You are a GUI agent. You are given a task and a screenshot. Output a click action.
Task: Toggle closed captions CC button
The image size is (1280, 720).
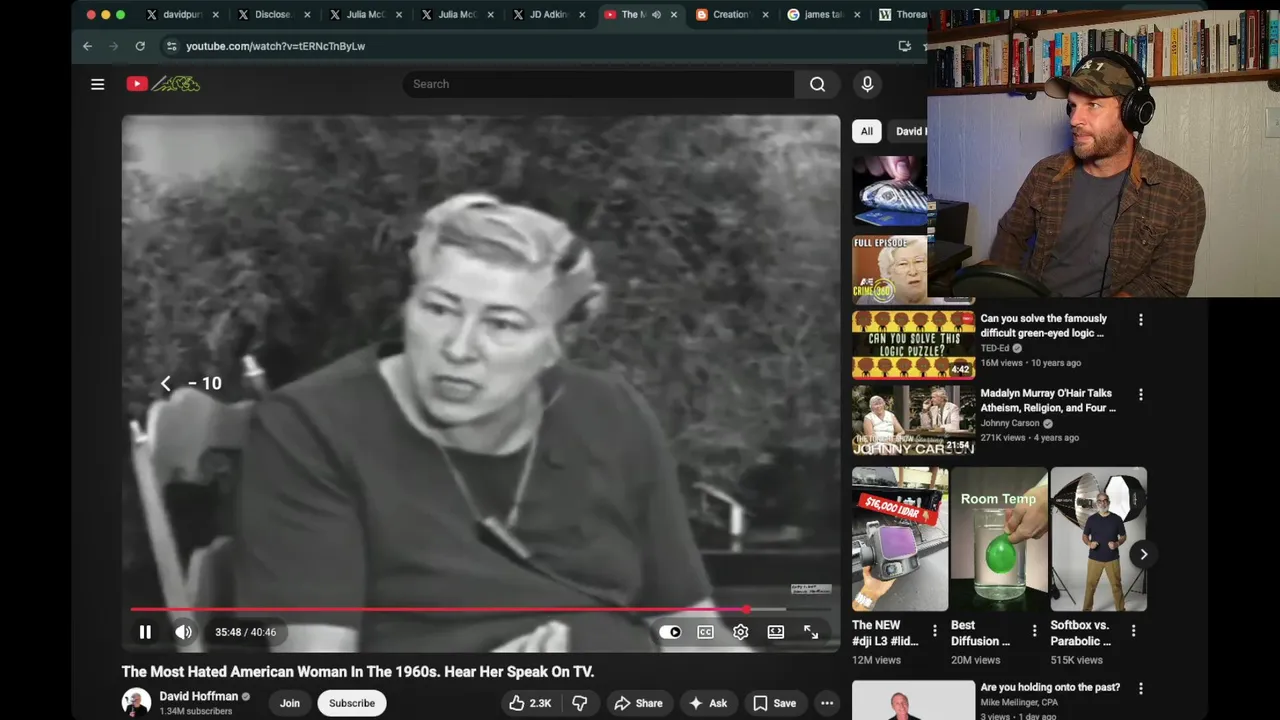click(x=705, y=632)
